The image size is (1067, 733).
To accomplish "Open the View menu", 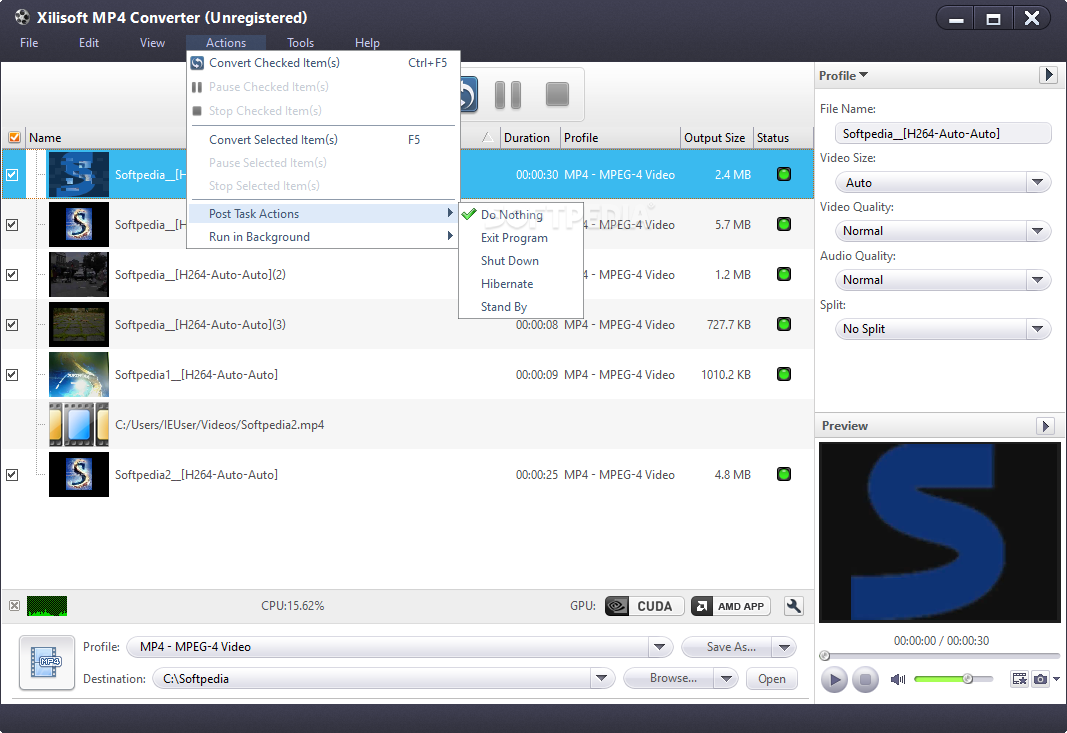I will (x=152, y=43).
